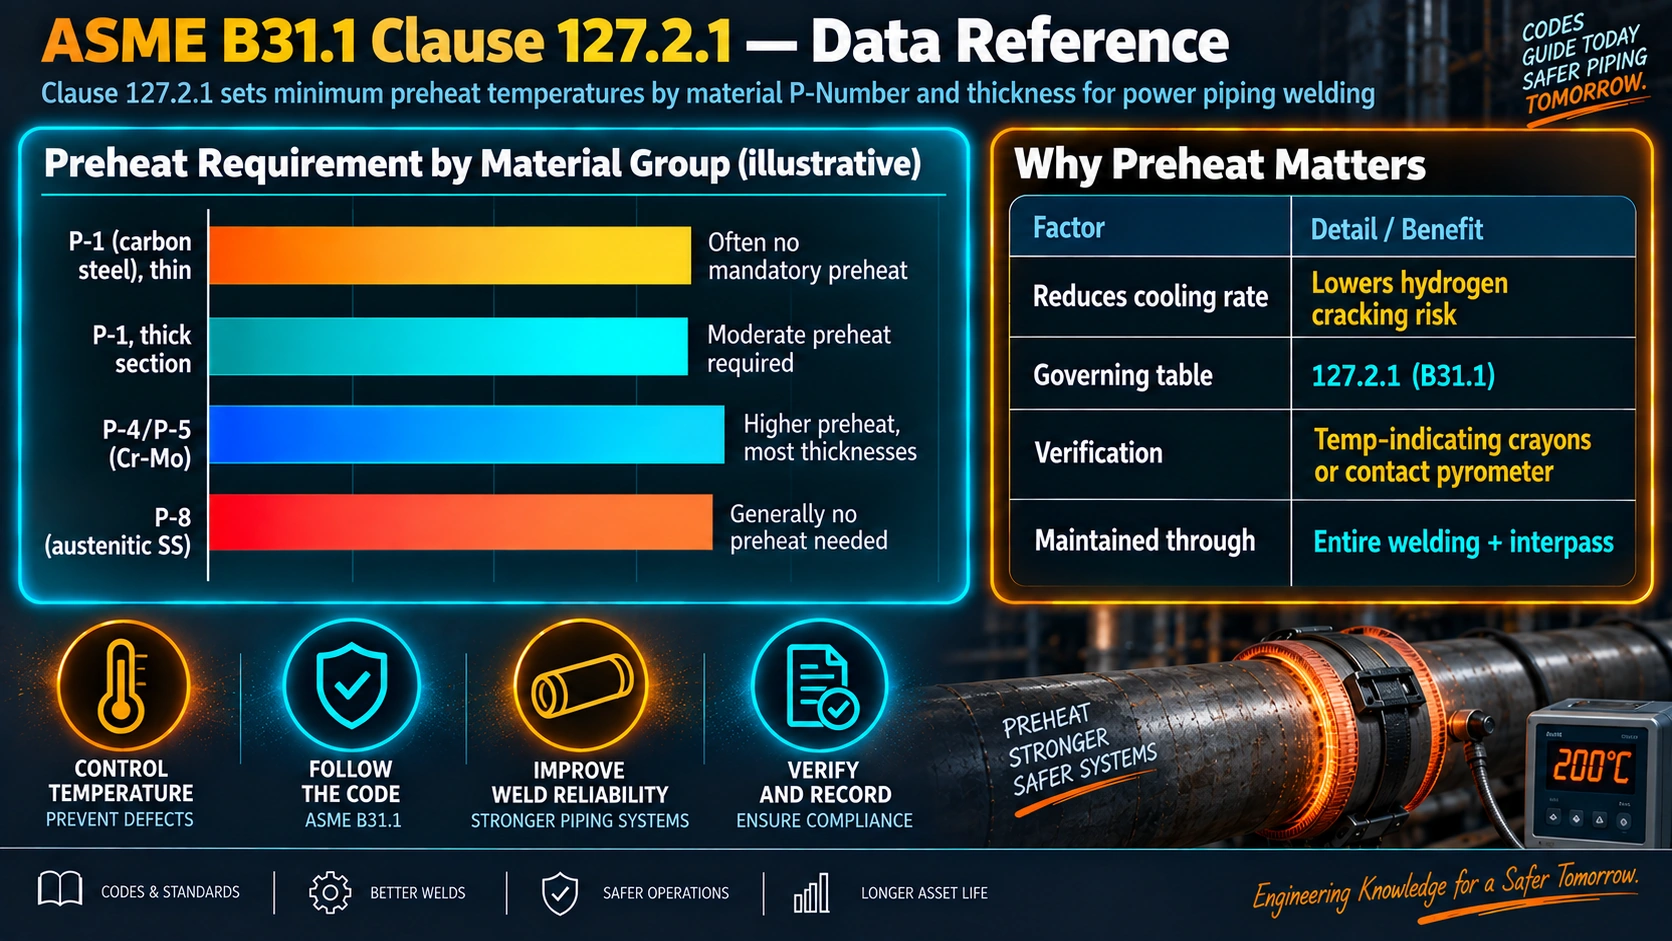Click the 'FOLLOW THE CODE' caption
This screenshot has height=941, width=1672.
[x=351, y=782]
